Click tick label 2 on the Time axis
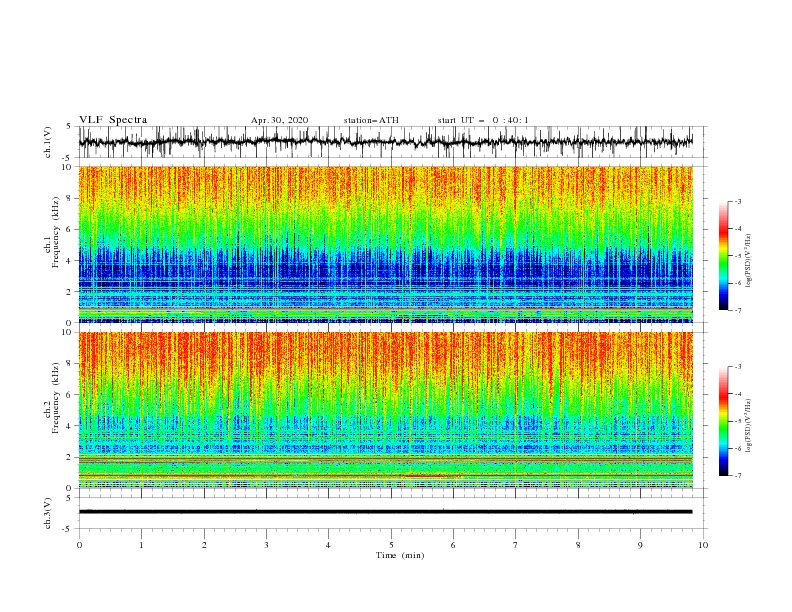The width and height of the screenshot is (792, 612). 204,545
